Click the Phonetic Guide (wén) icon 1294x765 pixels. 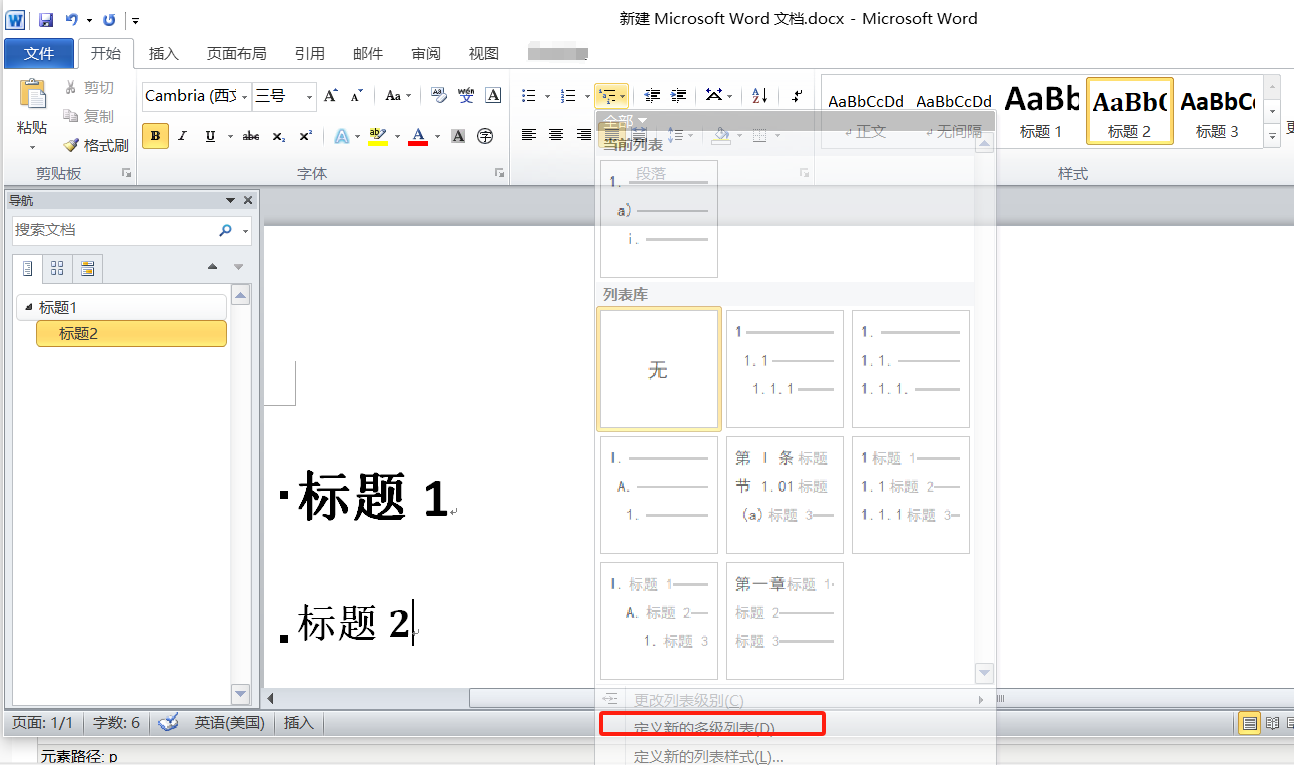click(466, 96)
